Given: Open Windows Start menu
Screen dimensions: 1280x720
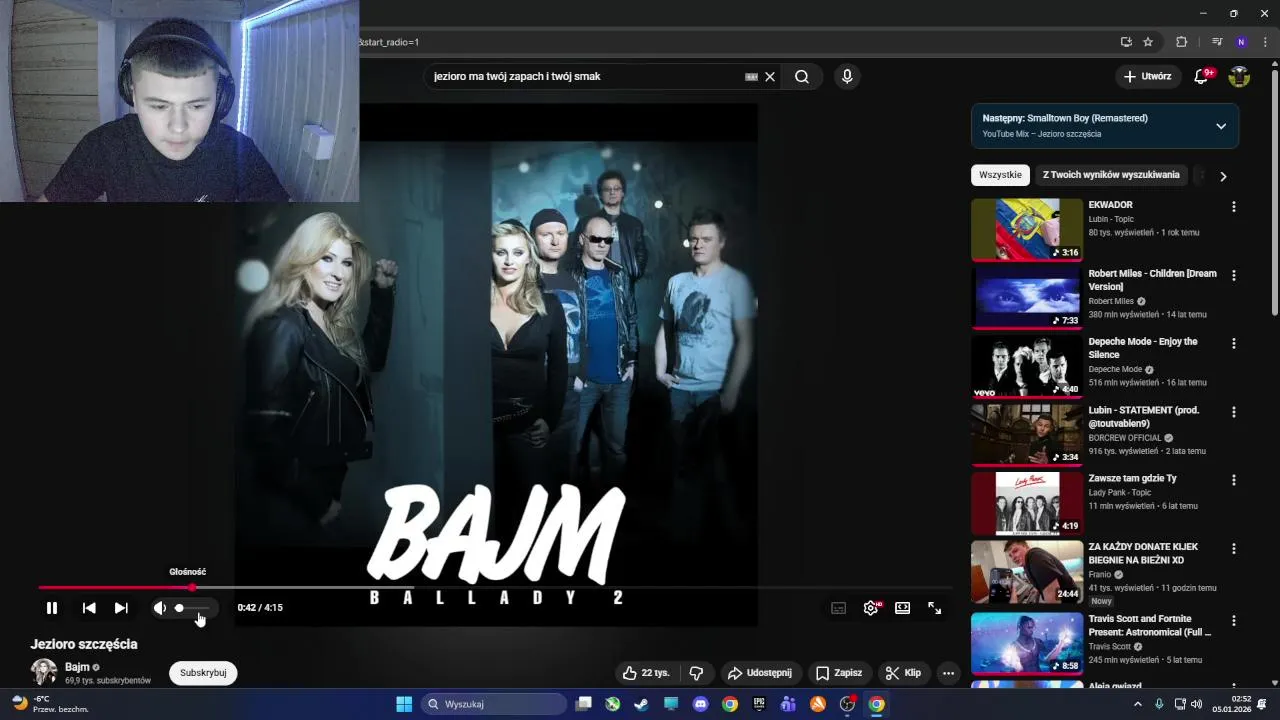Looking at the screenshot, I should point(404,704).
